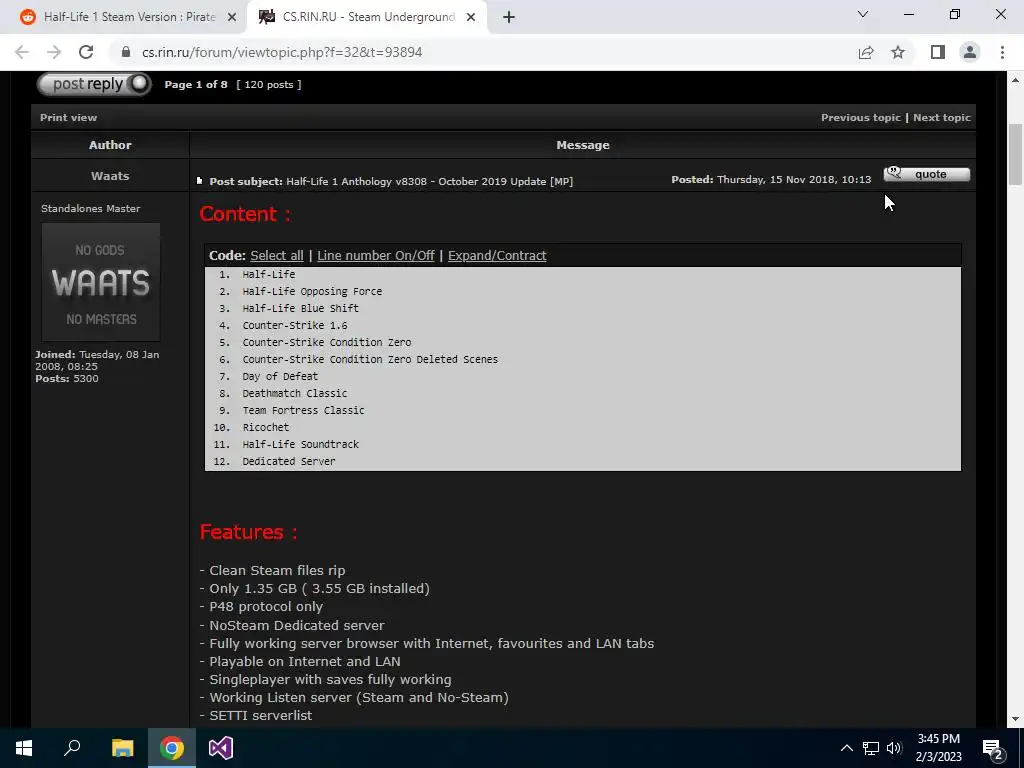Viewport: 1024px width, 768px height.
Task: Click code line 'Ricochet'
Action: pos(266,427)
